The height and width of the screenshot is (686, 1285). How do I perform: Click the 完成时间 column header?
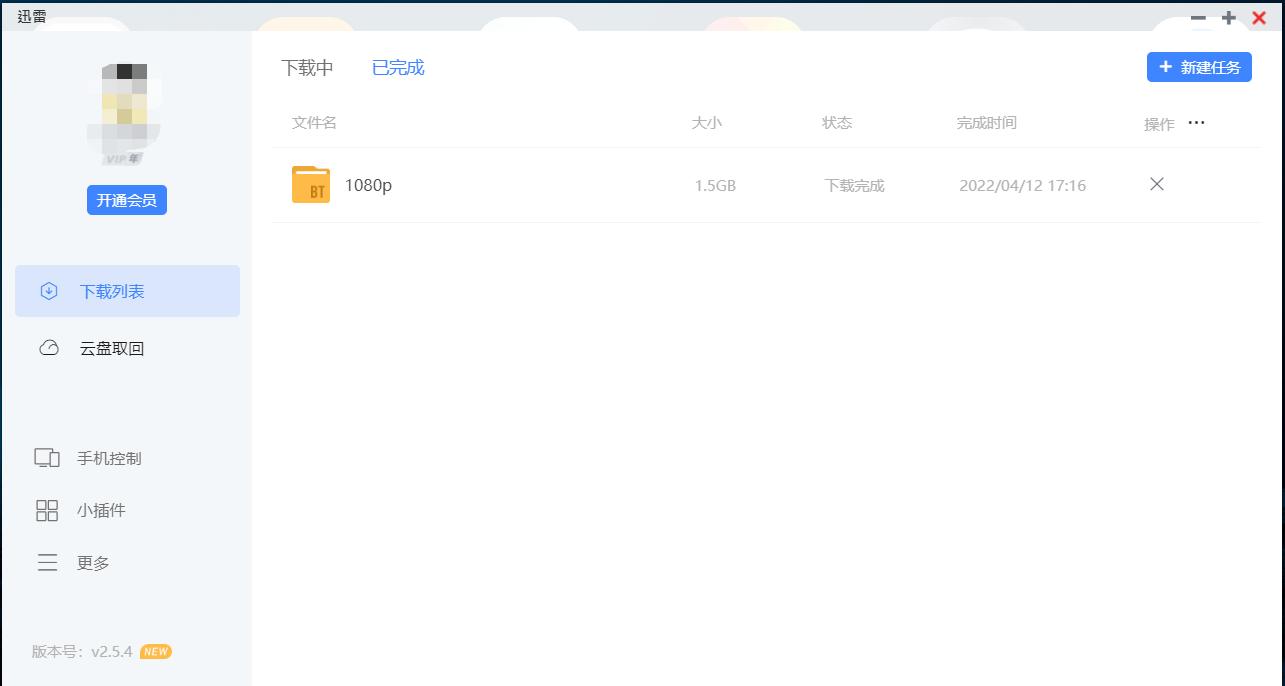click(x=987, y=122)
